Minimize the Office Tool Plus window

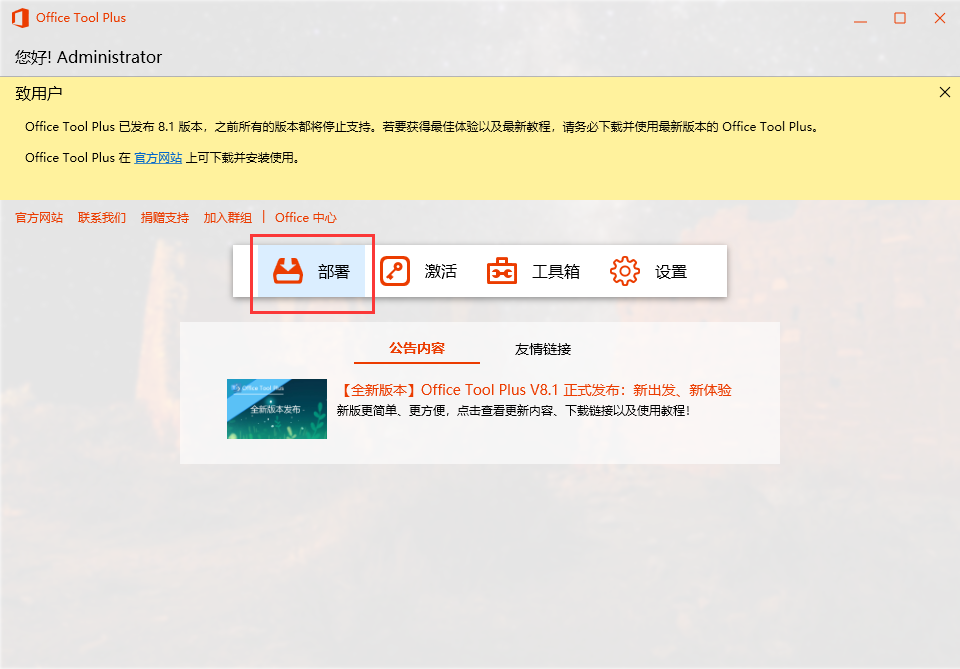tap(861, 17)
